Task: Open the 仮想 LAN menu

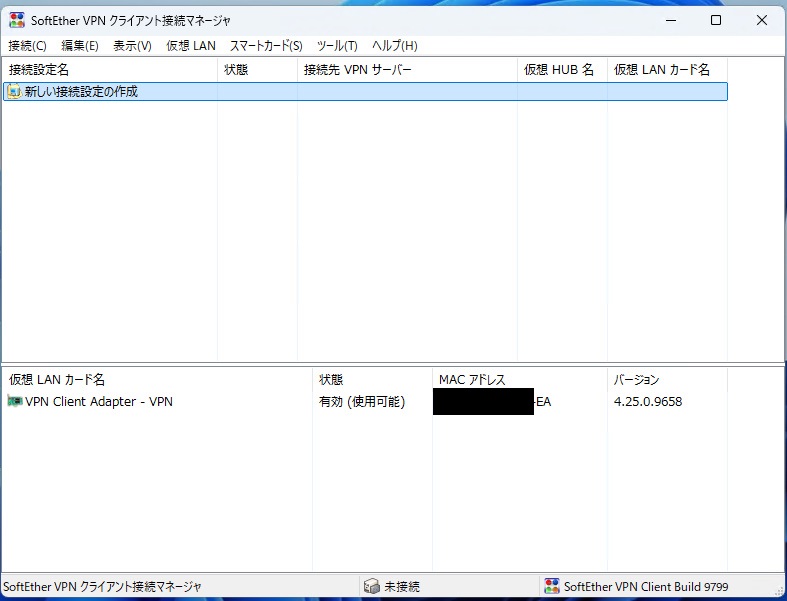Action: pyautogui.click(x=191, y=46)
